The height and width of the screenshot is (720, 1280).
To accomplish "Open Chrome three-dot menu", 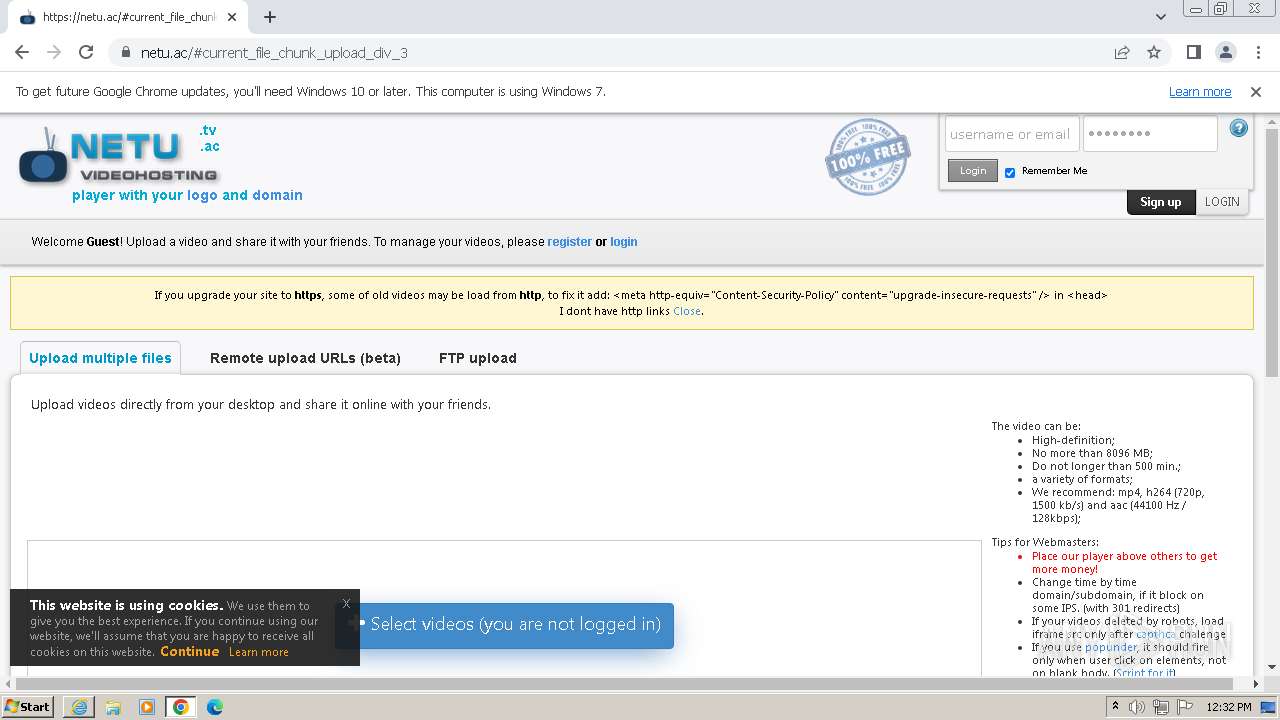I will [x=1257, y=52].
